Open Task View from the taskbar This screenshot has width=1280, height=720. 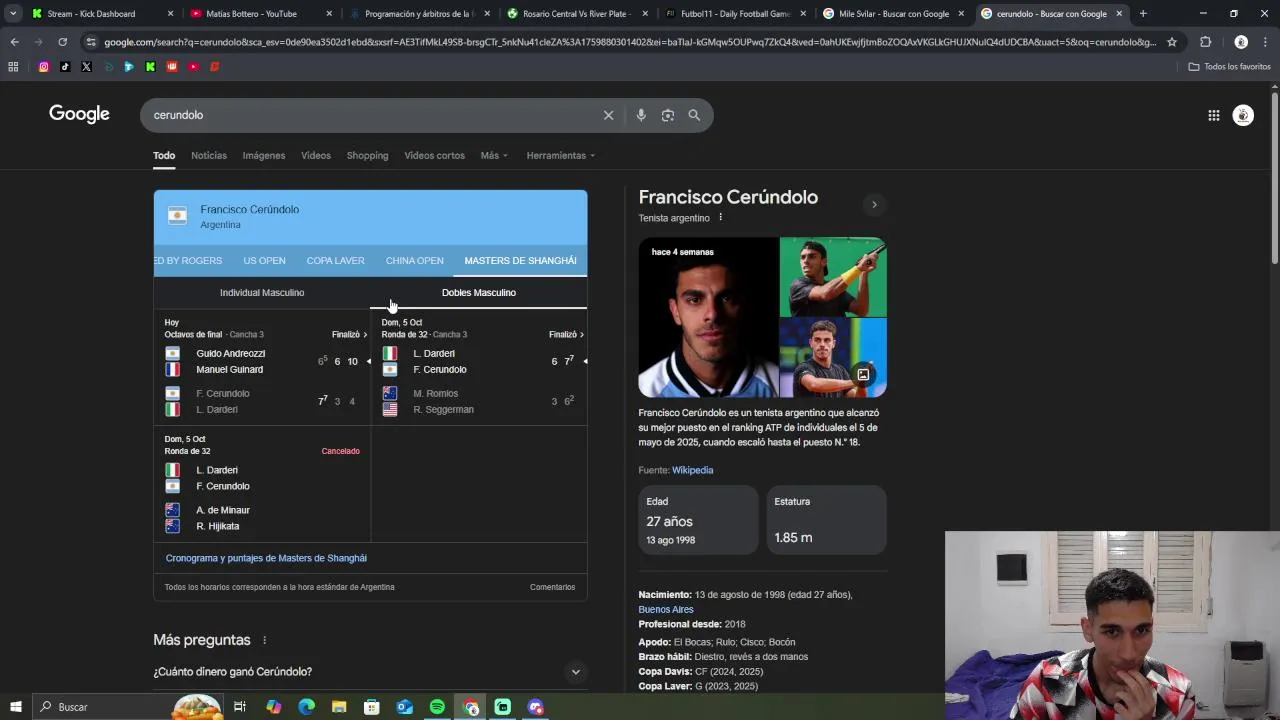(240, 707)
